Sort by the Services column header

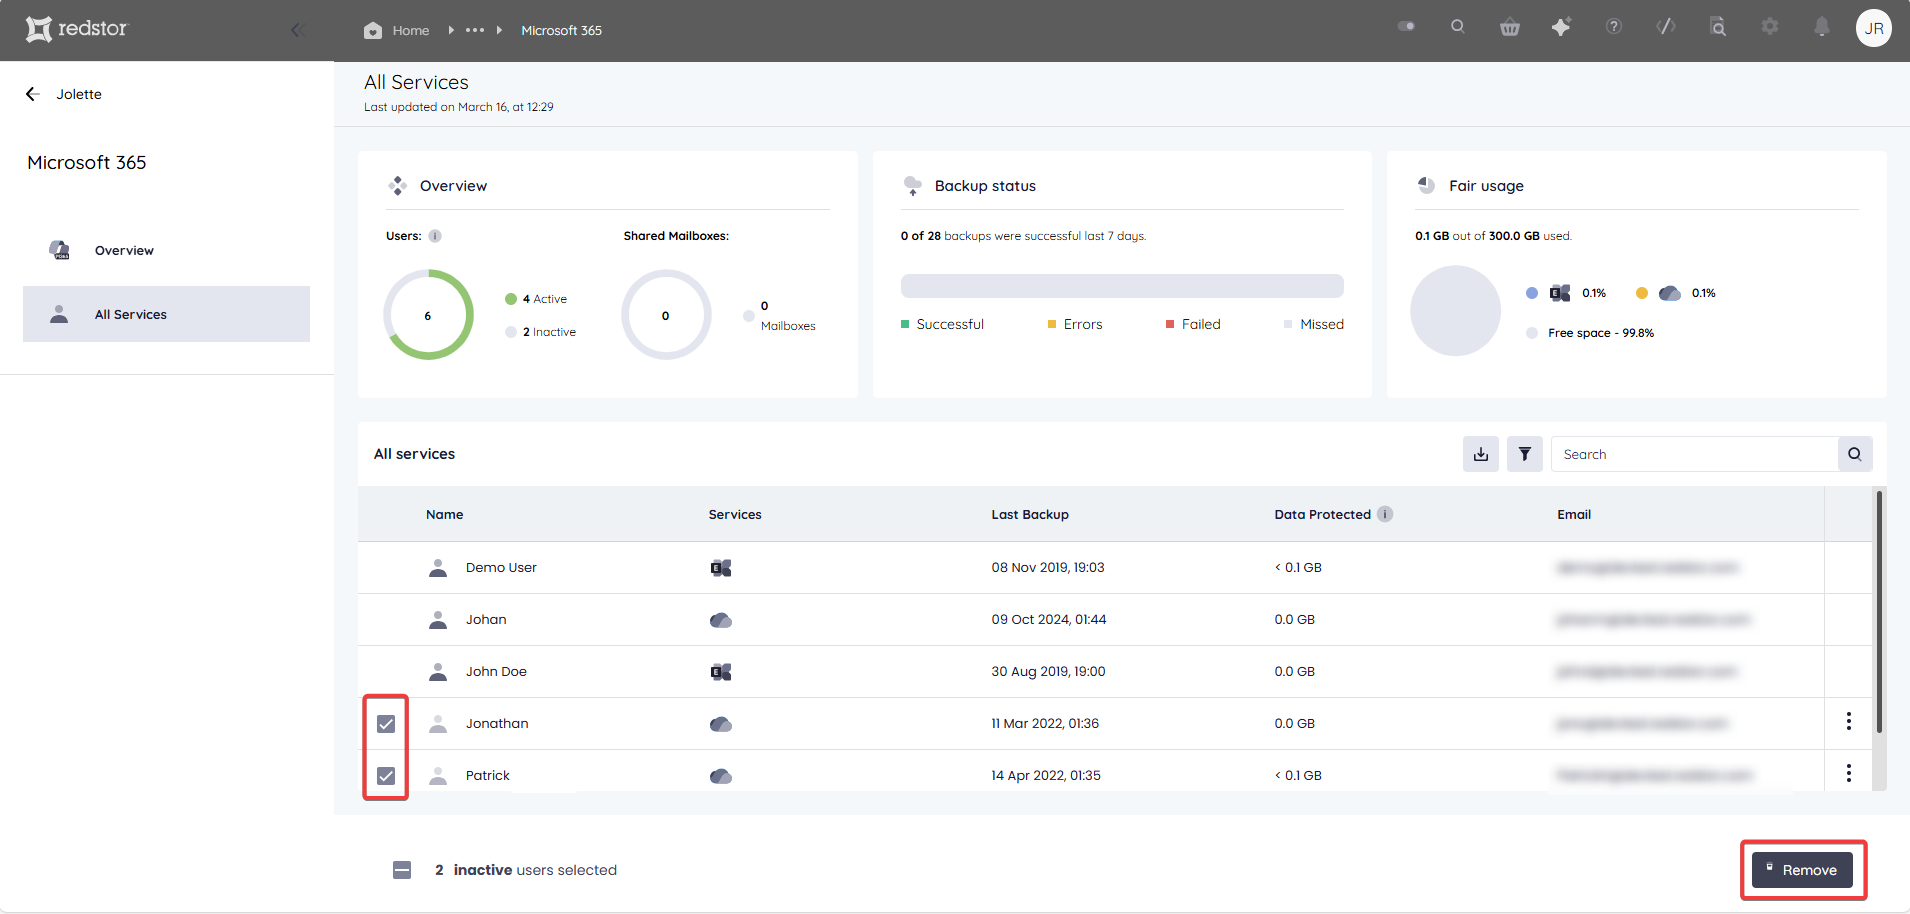click(735, 514)
